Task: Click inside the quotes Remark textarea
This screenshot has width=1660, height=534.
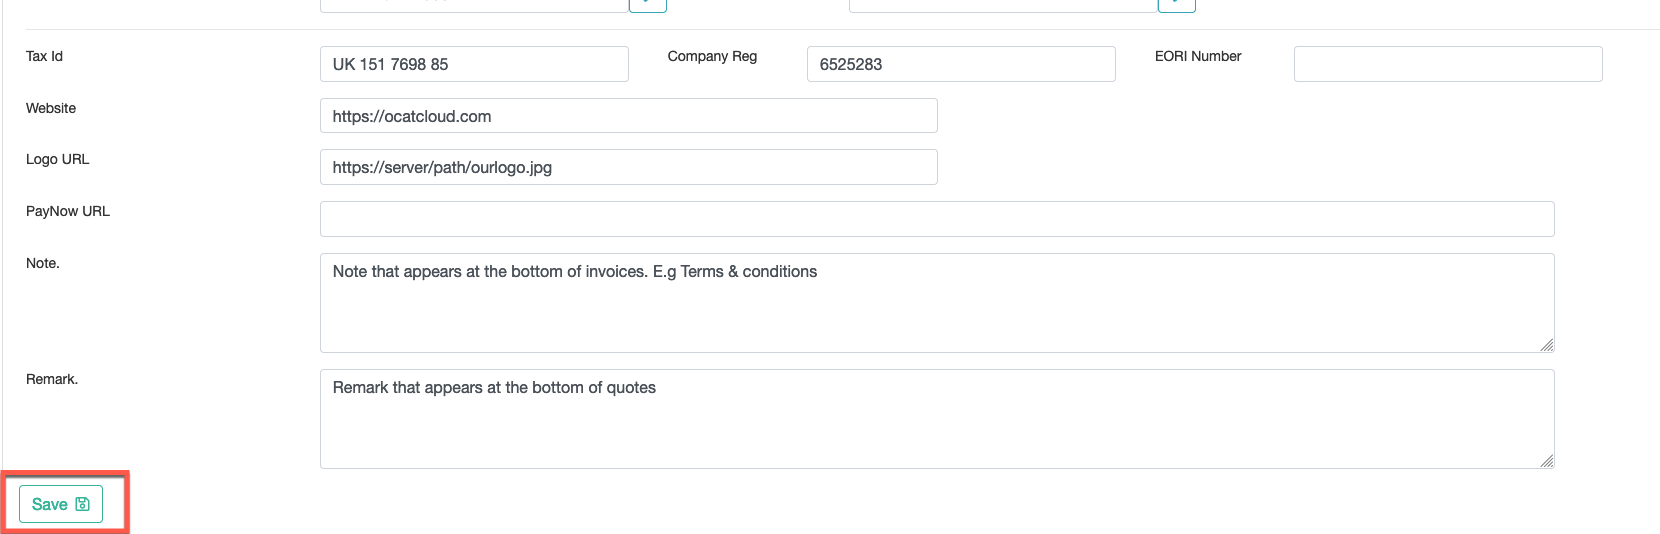Action: pos(936,419)
